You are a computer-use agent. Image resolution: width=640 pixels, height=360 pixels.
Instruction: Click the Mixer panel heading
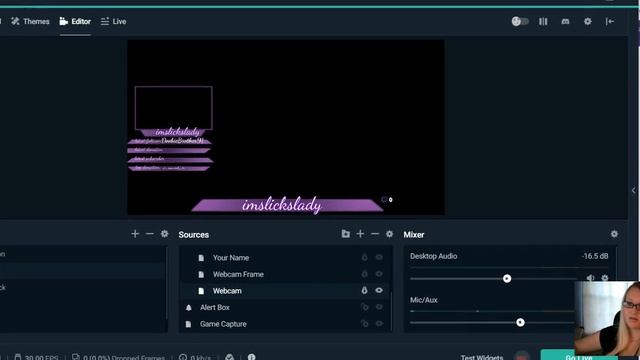(414, 235)
